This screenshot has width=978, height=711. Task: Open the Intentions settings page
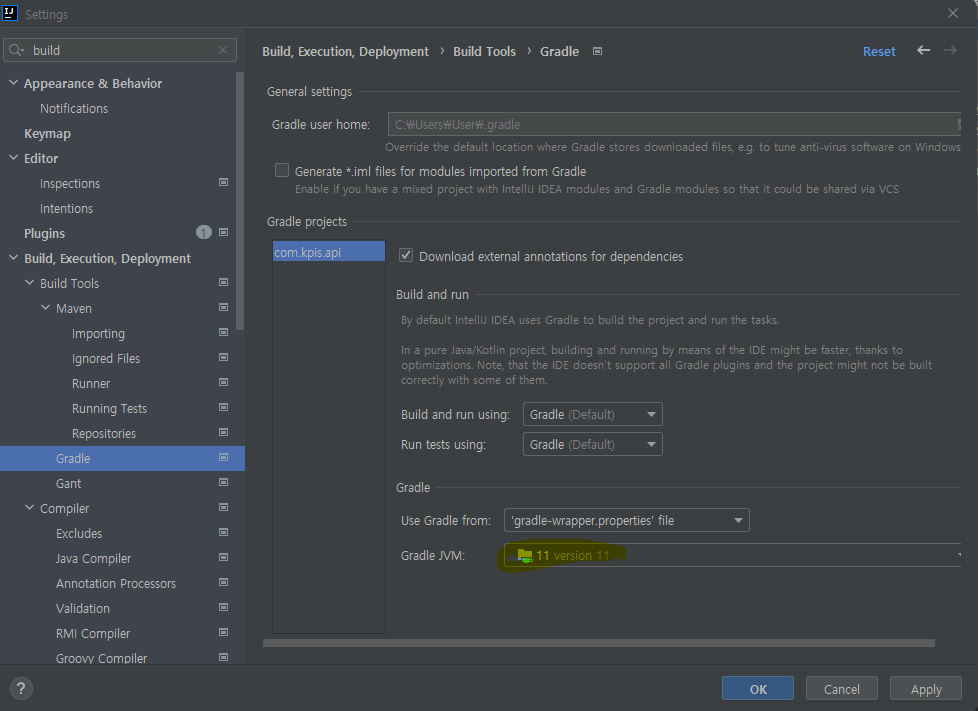point(66,208)
